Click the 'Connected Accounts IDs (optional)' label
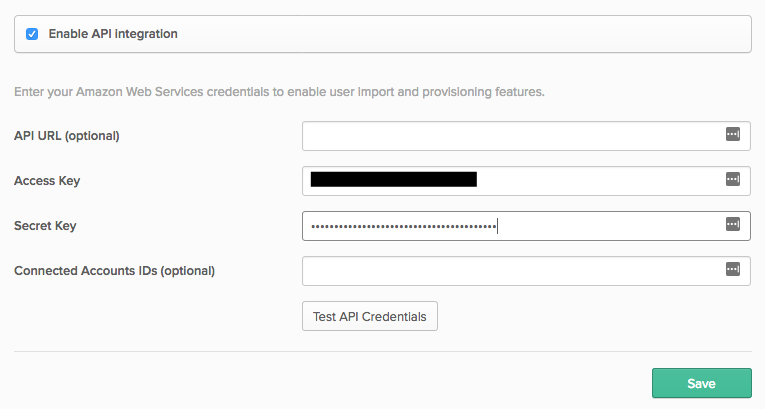Viewport: 765px width, 409px height. pyautogui.click(x=115, y=271)
